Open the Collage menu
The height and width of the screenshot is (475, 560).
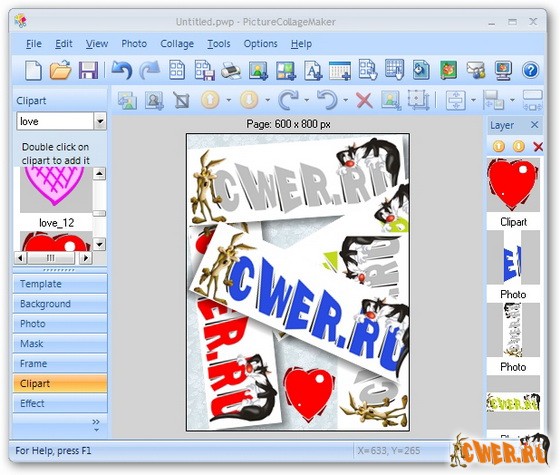(177, 44)
